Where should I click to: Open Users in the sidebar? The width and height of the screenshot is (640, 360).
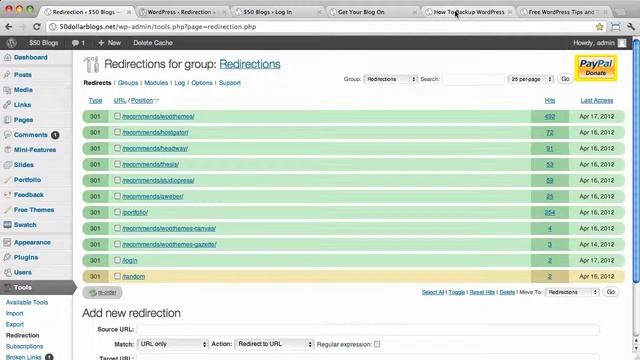tap(22, 272)
